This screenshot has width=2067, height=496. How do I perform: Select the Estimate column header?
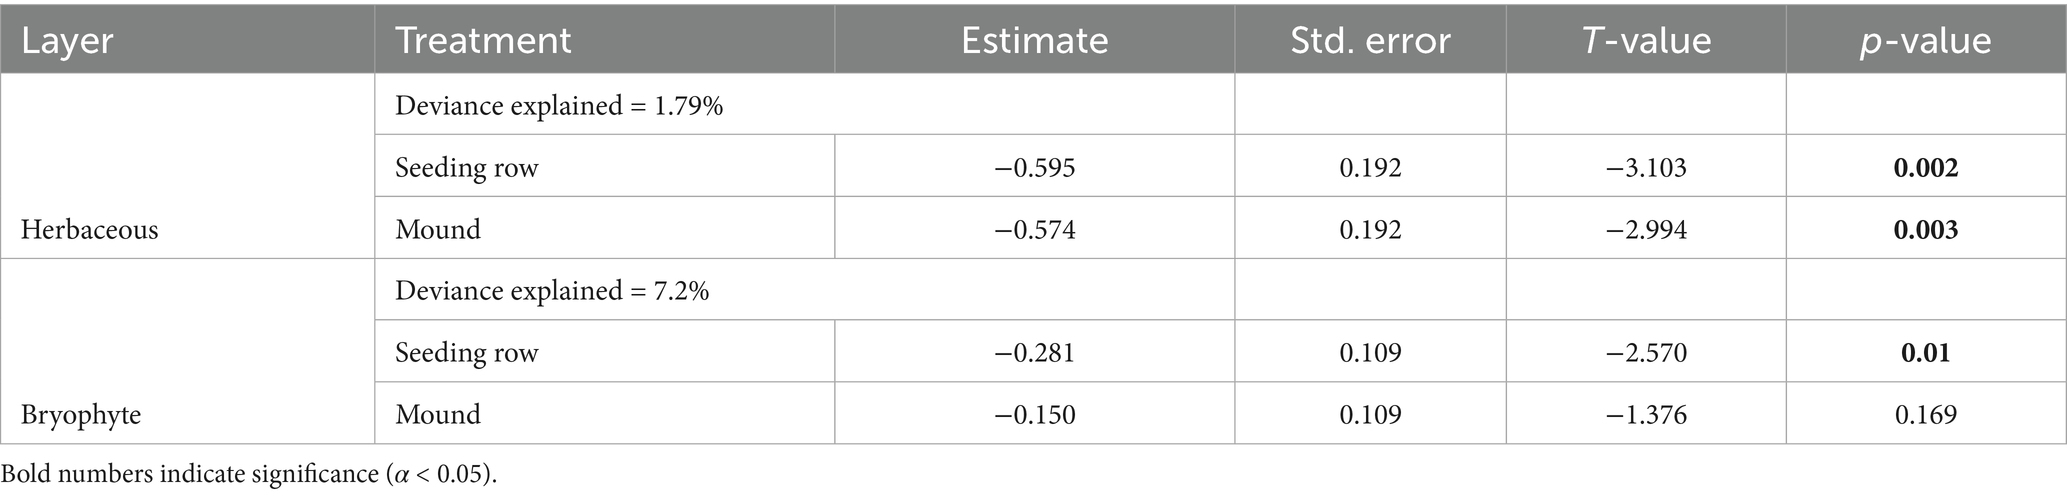1034,40
